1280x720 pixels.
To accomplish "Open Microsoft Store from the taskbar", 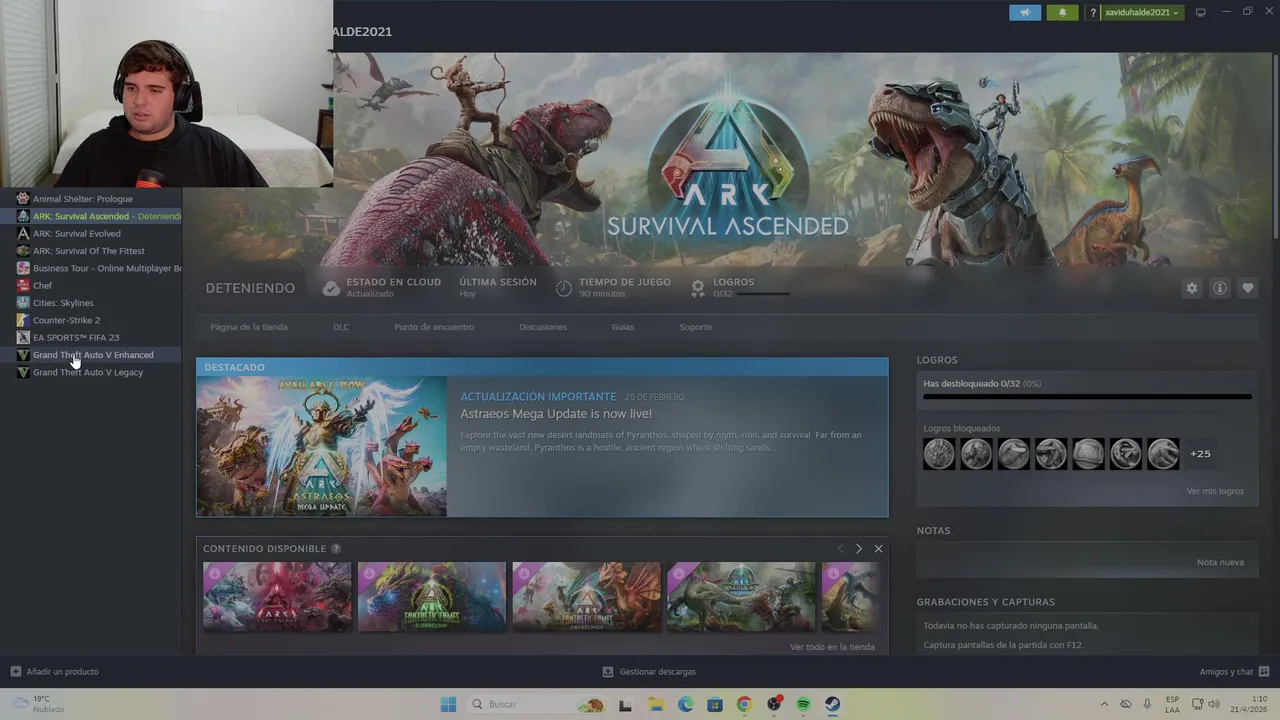I will (714, 704).
